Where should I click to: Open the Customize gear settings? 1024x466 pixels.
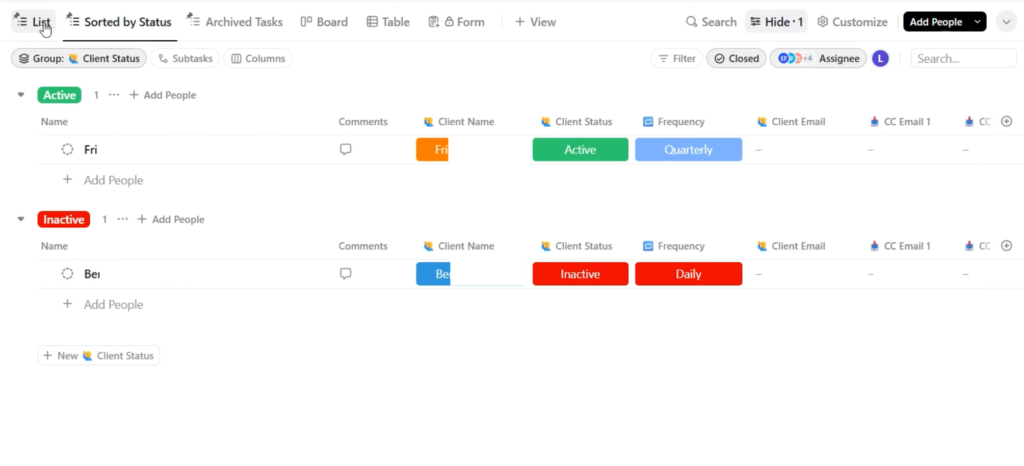[823, 22]
